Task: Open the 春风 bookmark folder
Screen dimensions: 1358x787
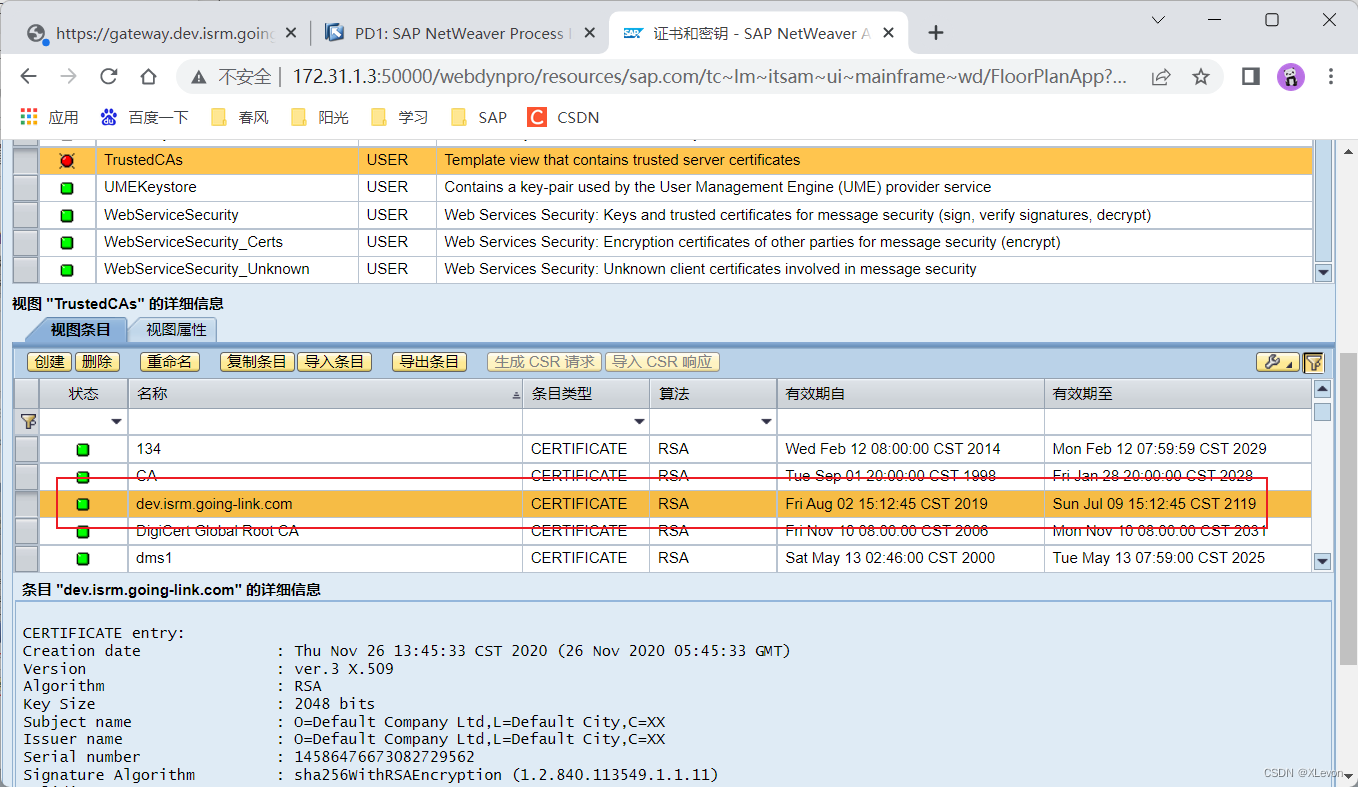Action: pos(240,117)
